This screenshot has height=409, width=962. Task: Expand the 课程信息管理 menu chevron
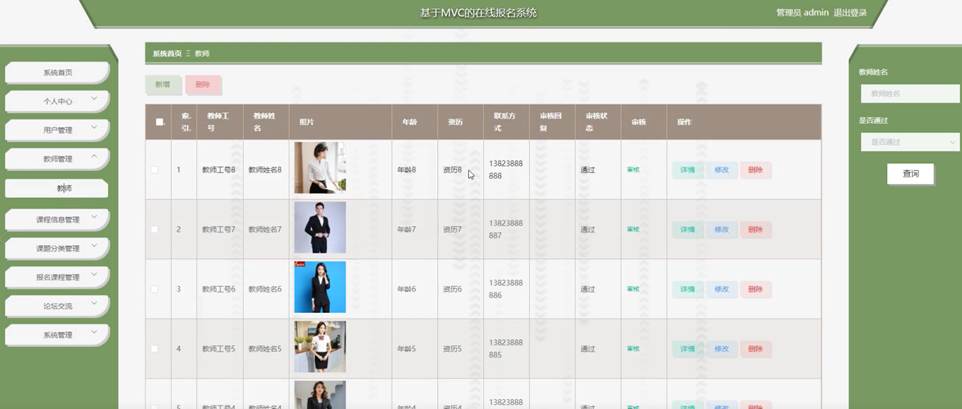[x=94, y=216]
